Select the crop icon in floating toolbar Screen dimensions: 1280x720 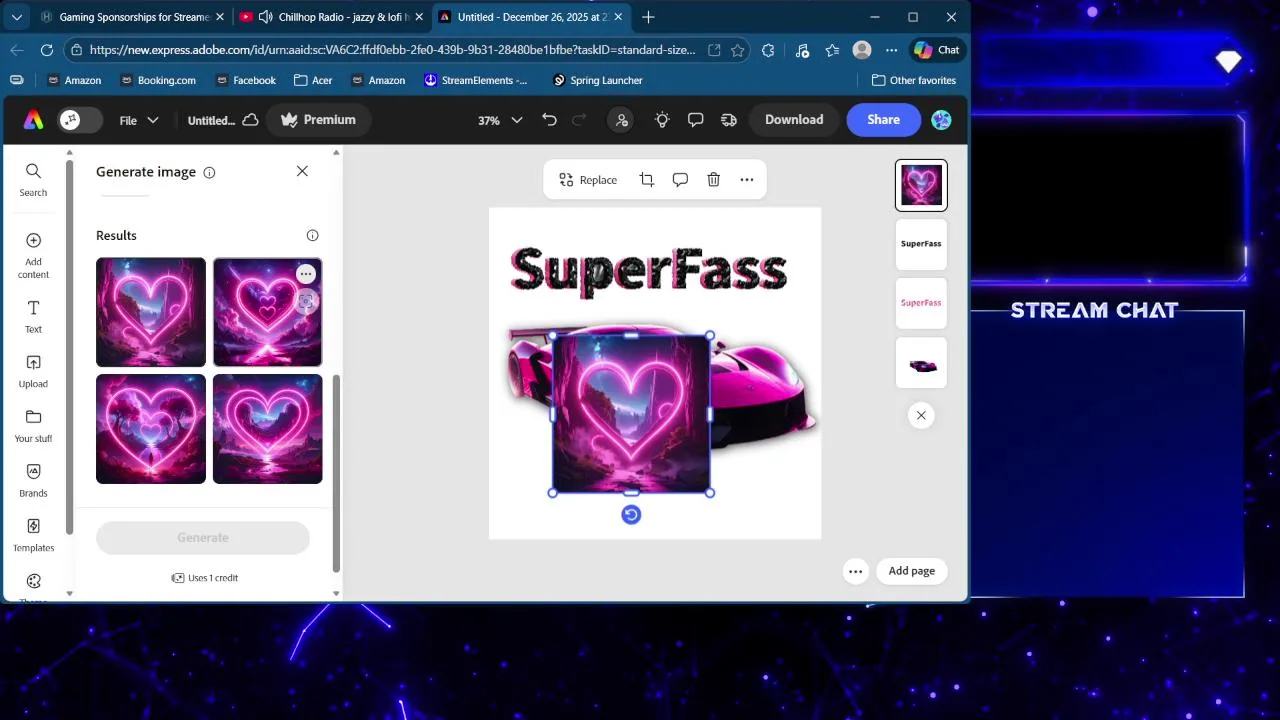[647, 180]
